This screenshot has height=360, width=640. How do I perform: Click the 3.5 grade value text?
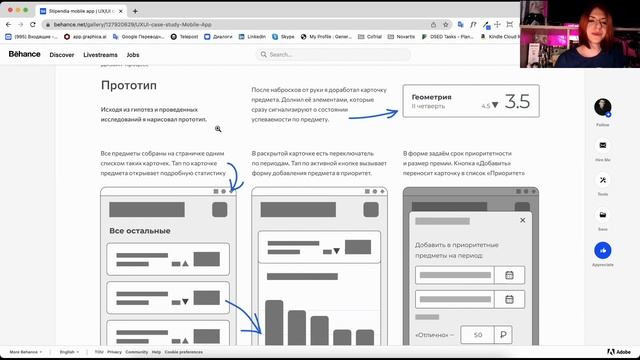[x=517, y=101]
